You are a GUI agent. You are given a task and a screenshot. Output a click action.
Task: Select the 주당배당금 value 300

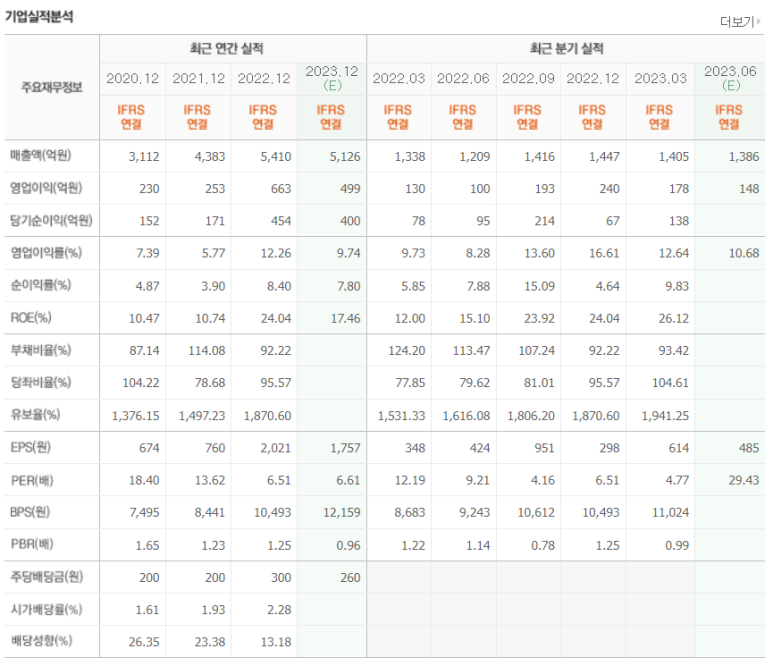point(281,578)
